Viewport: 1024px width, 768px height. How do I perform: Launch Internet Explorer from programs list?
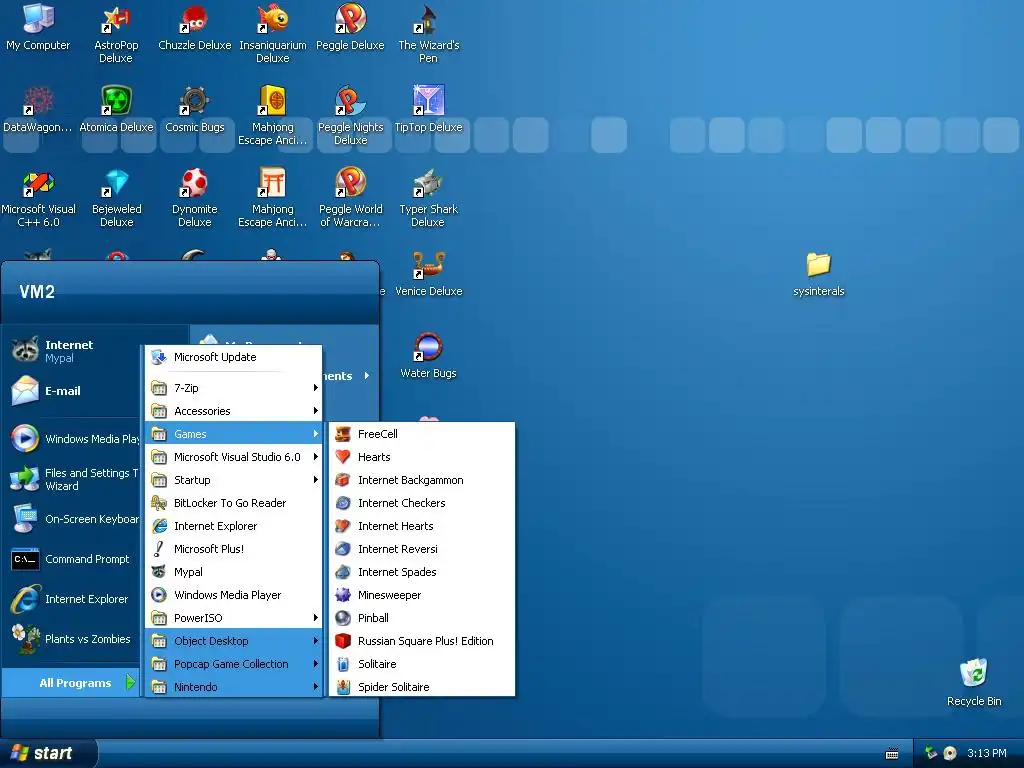pyautogui.click(x=234, y=526)
